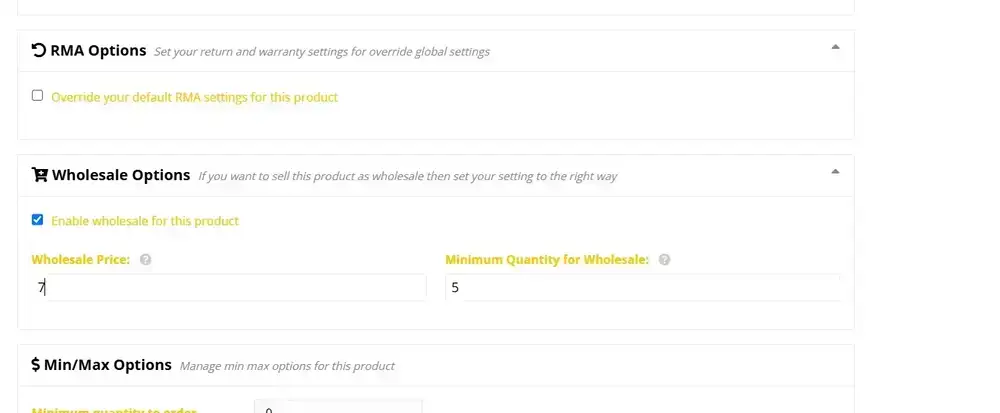Click the Wholesale Options section heading

tap(120, 175)
